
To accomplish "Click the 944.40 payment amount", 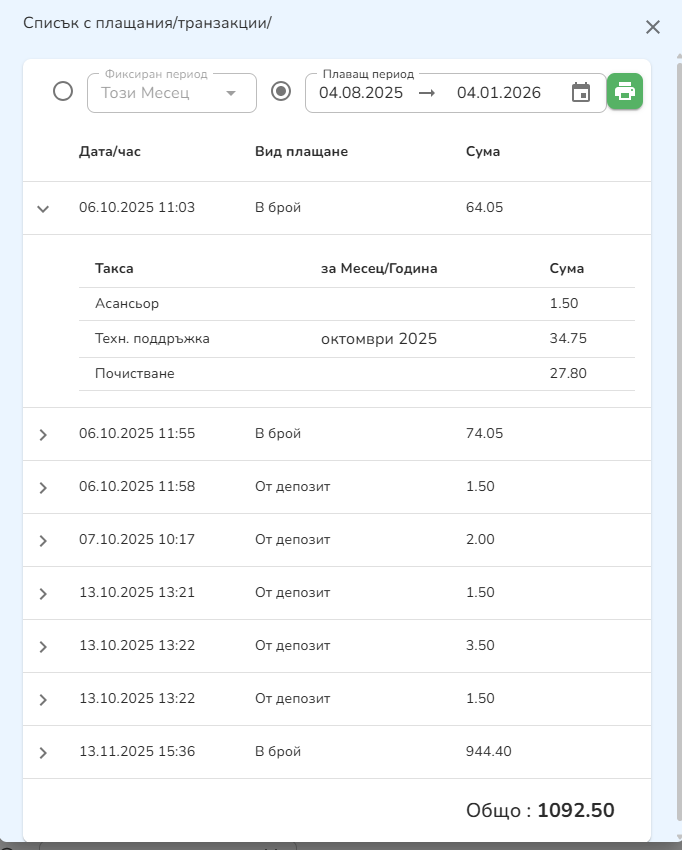I will coord(489,752).
